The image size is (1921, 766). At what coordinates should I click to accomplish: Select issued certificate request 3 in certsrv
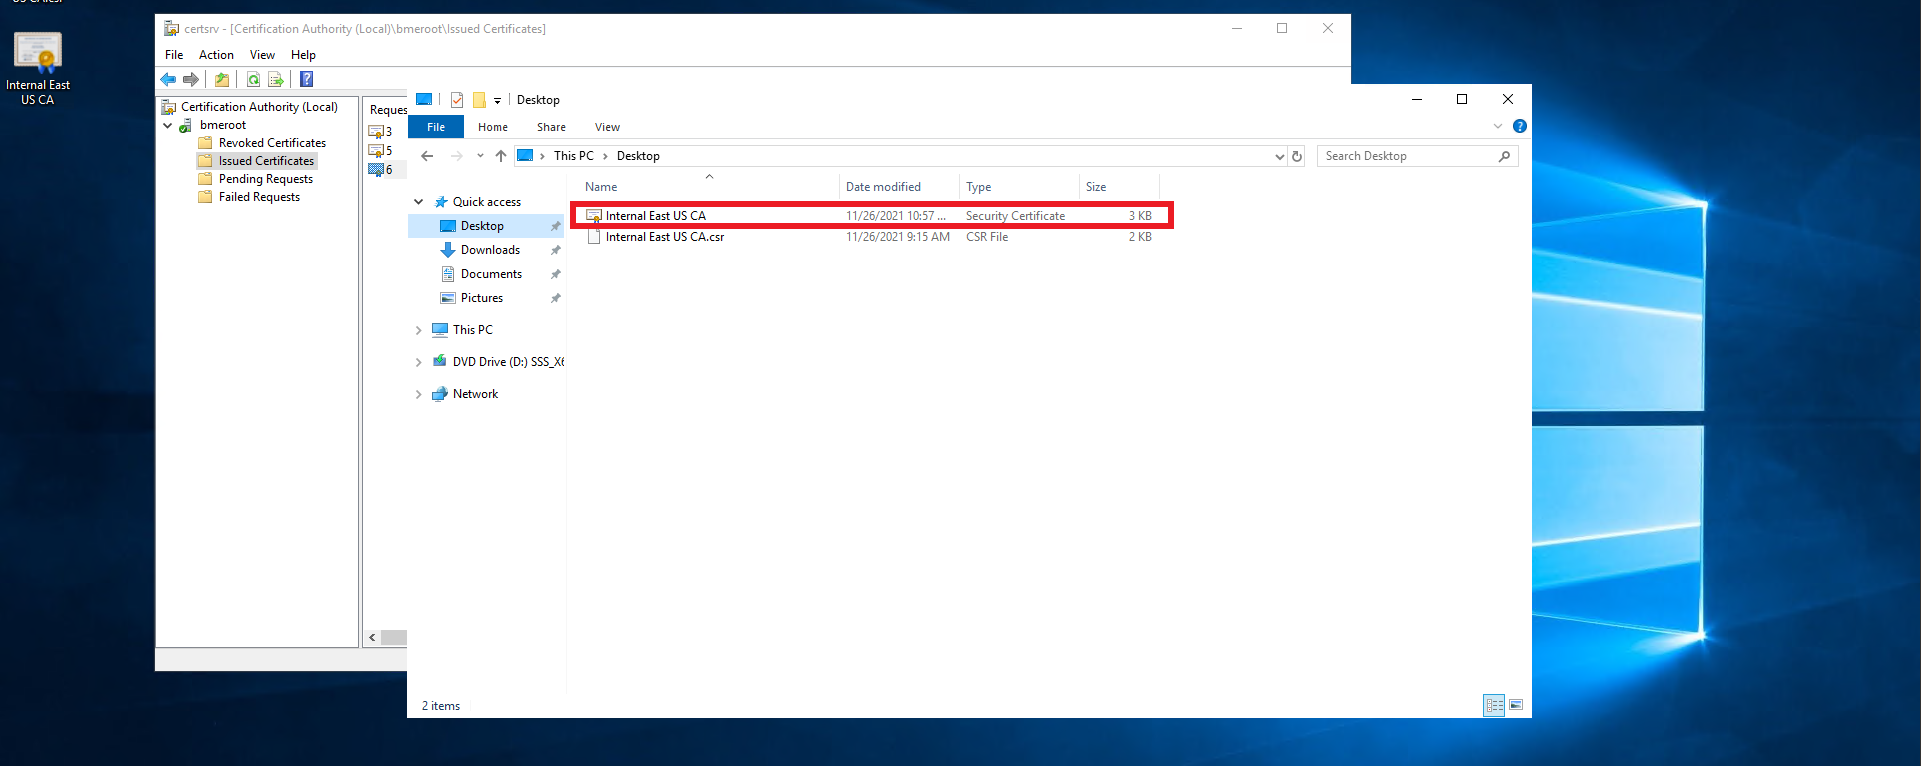pos(381,131)
